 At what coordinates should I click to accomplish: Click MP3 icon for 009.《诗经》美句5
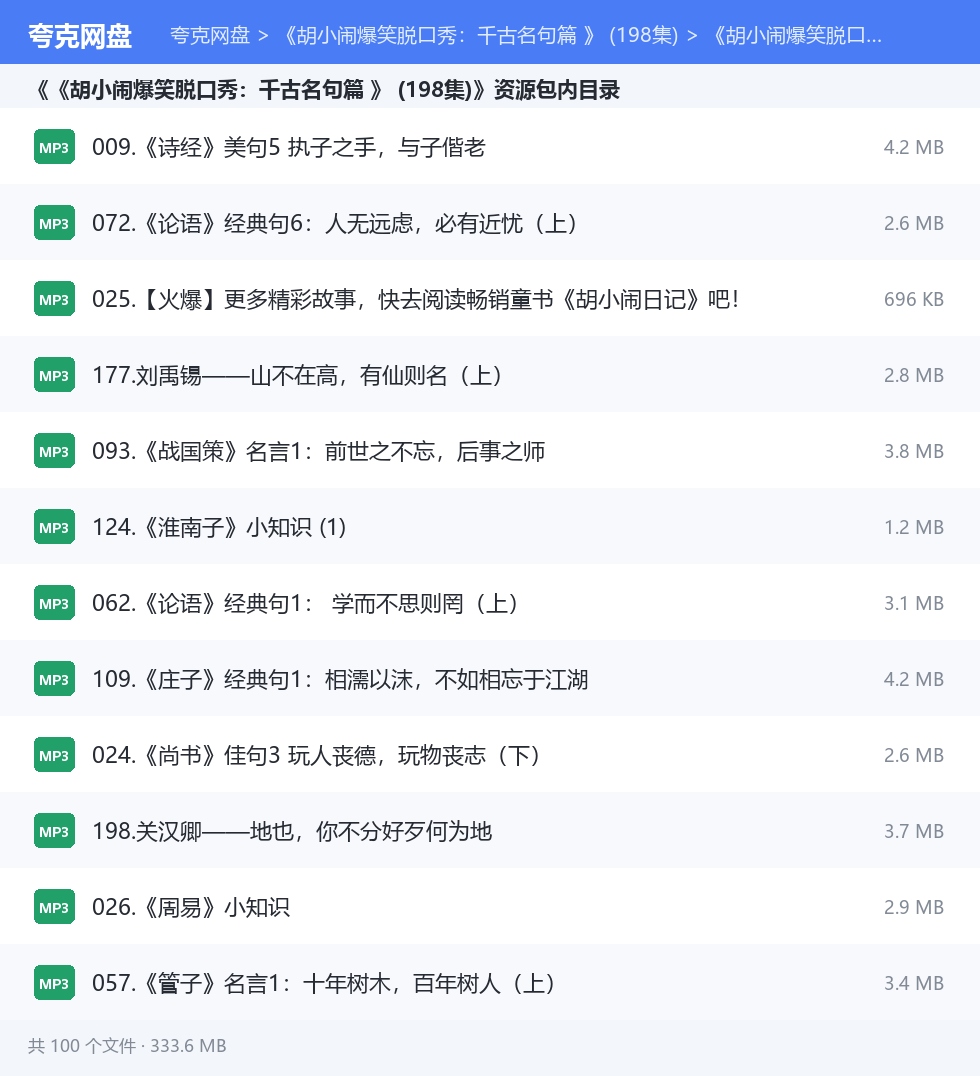tap(54, 147)
